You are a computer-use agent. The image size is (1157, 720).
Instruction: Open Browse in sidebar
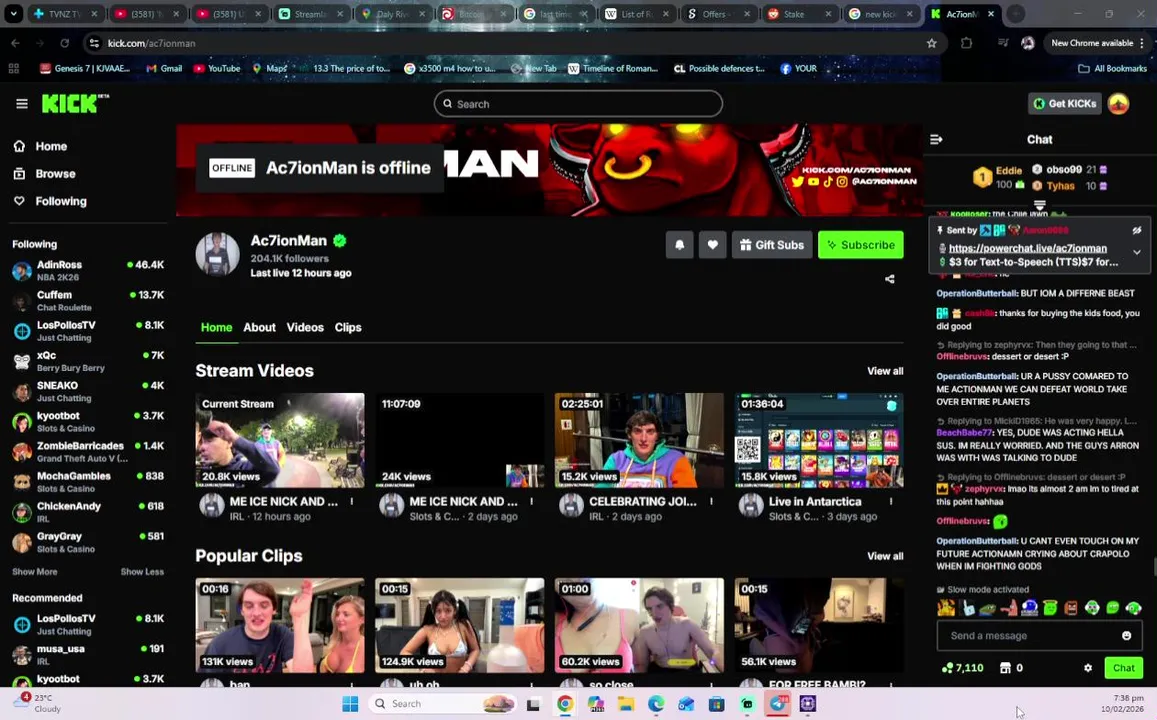click(45, 173)
